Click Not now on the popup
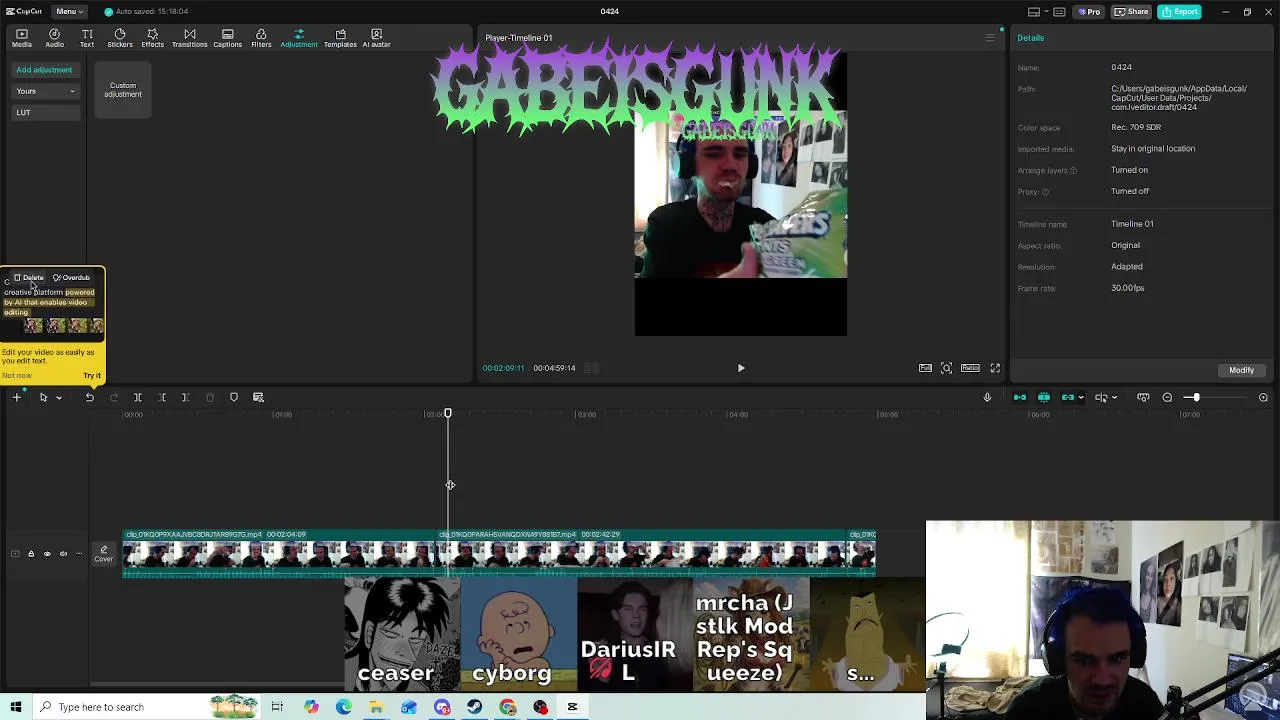This screenshot has height=720, width=1280. (x=16, y=376)
